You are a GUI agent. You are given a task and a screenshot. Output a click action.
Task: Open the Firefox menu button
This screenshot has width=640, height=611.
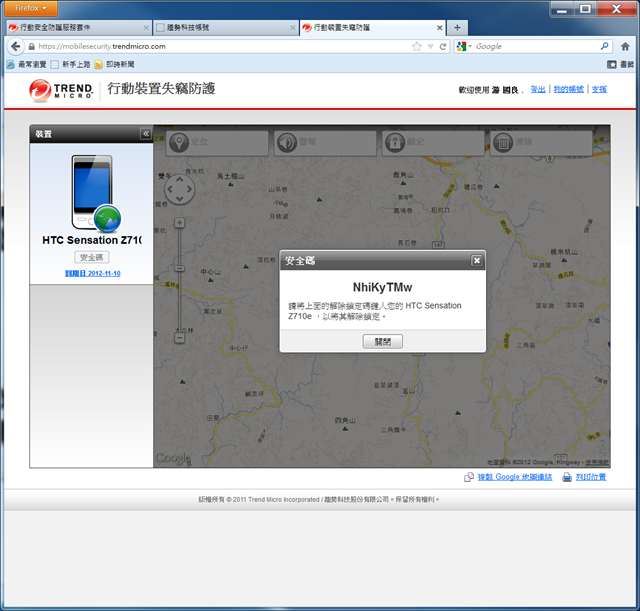[x=31, y=8]
